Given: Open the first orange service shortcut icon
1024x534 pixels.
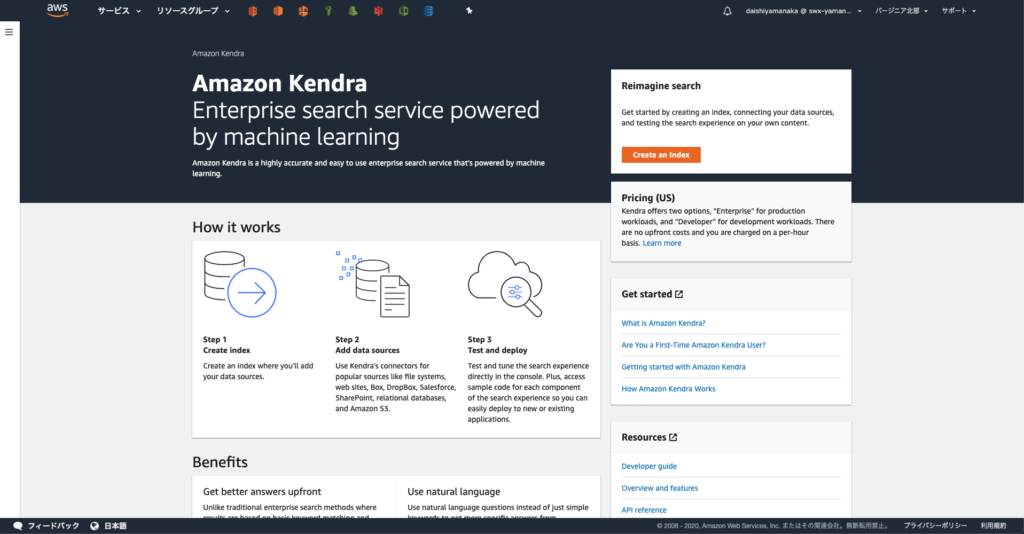Looking at the screenshot, I should coord(253,11).
